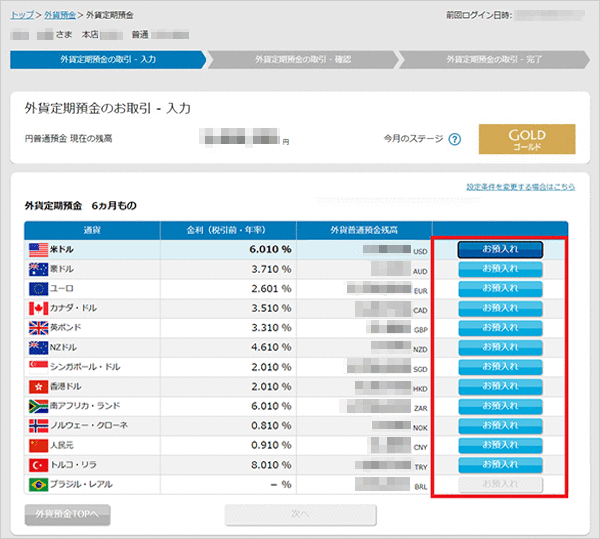Click お預入れ button for 人民元
This screenshot has width=600, height=539.
[x=500, y=445]
